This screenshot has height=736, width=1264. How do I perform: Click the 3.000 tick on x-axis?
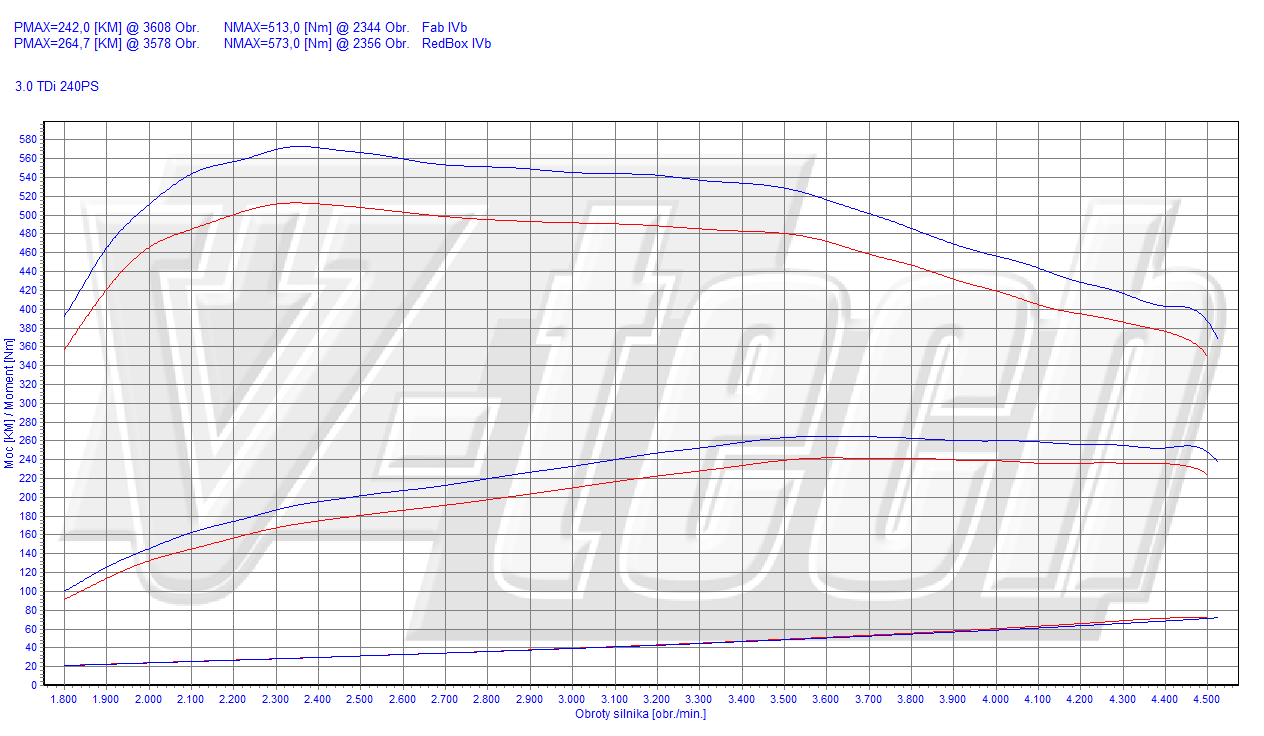(572, 699)
